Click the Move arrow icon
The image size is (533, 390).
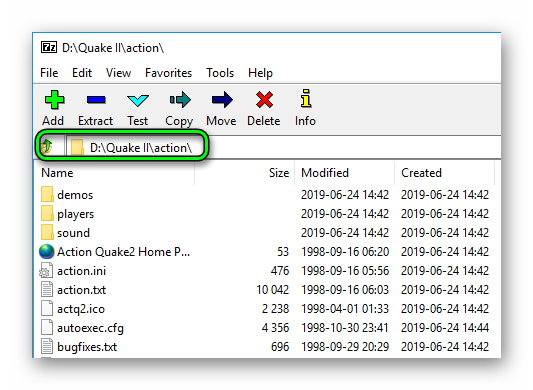tap(222, 100)
